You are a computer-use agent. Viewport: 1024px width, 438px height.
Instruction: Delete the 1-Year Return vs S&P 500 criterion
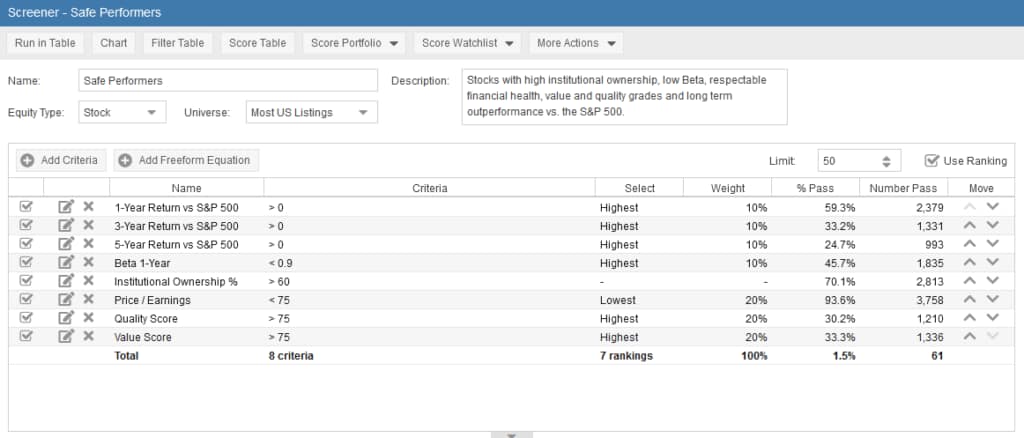coord(89,207)
